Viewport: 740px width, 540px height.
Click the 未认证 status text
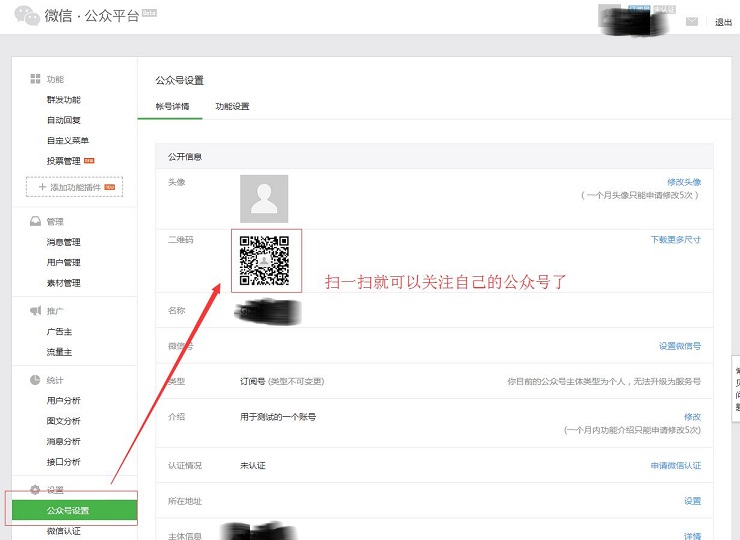252,466
